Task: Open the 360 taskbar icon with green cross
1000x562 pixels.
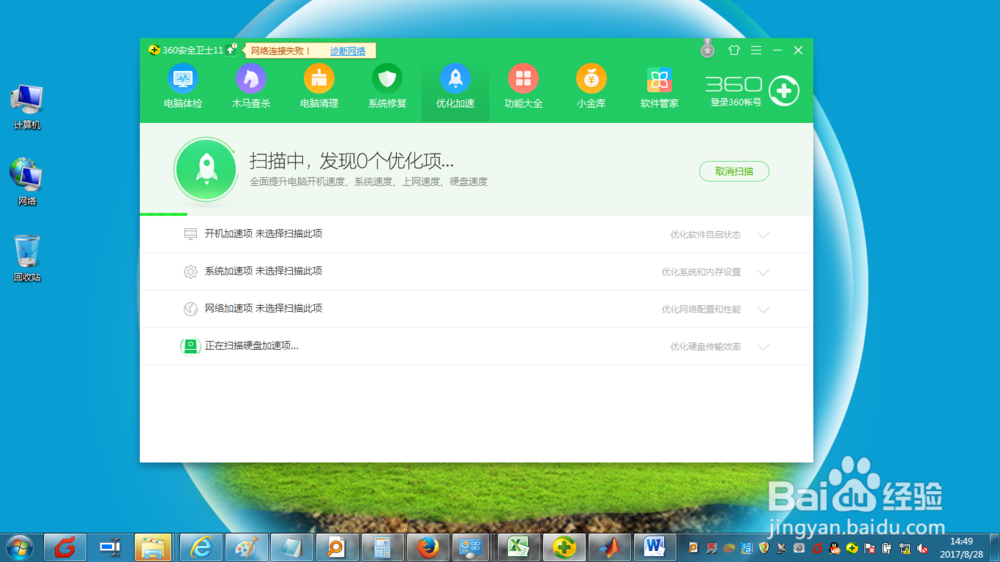Action: pos(564,547)
